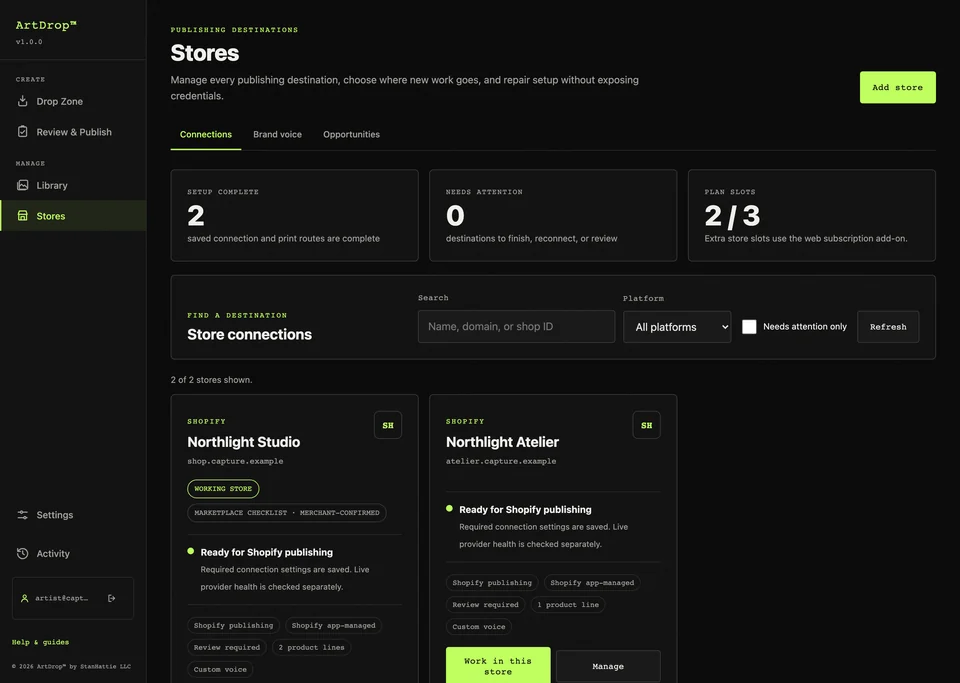Viewport: 960px width, 683px height.
Task: Click the Stores shop icon in sidebar
Action: click(x=23, y=215)
